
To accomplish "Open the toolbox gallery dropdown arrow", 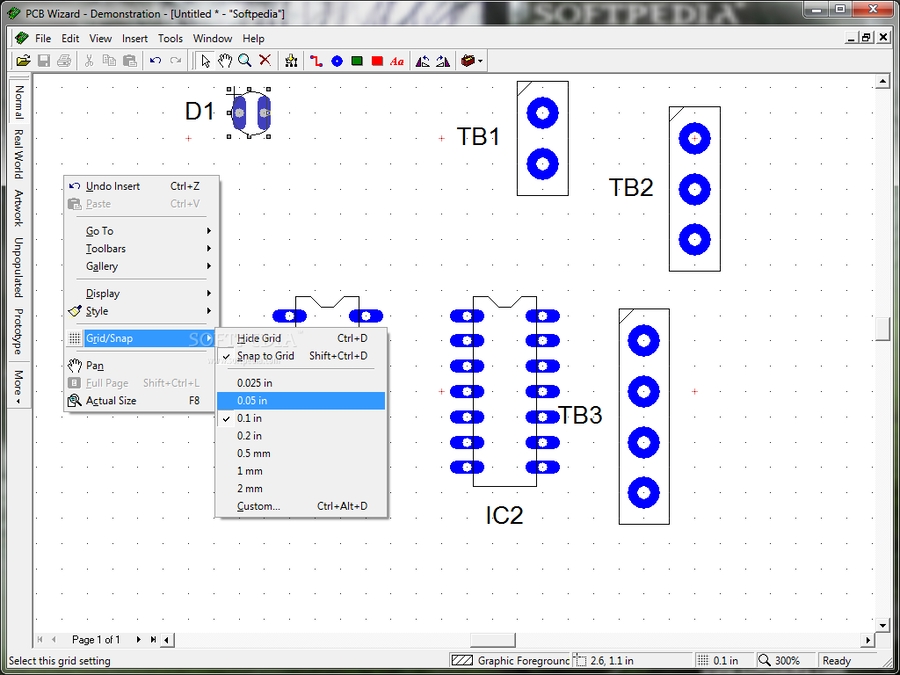I will coord(481,61).
